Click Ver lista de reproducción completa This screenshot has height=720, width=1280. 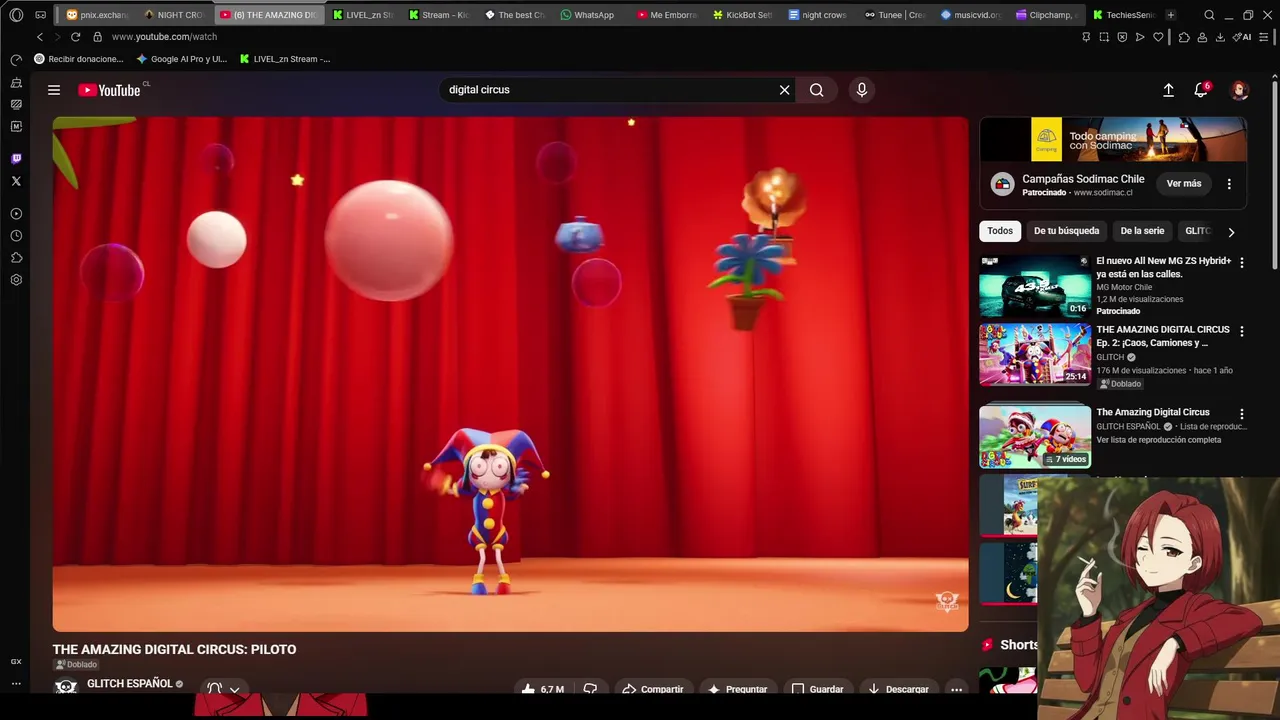pos(1158,440)
